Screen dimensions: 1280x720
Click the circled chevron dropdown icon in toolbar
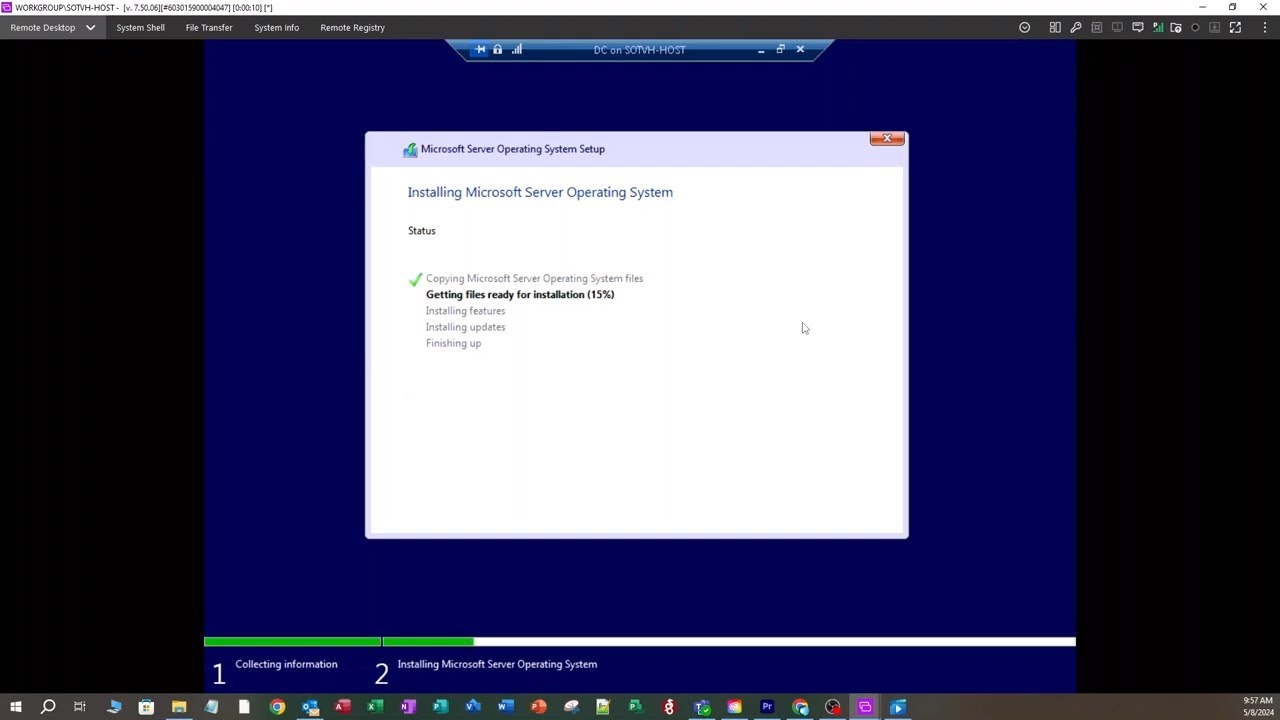tap(1024, 28)
